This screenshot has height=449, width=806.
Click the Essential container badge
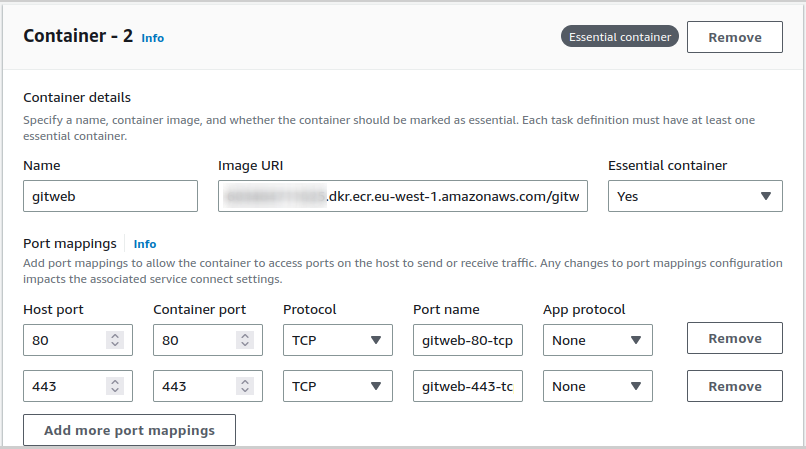point(619,37)
